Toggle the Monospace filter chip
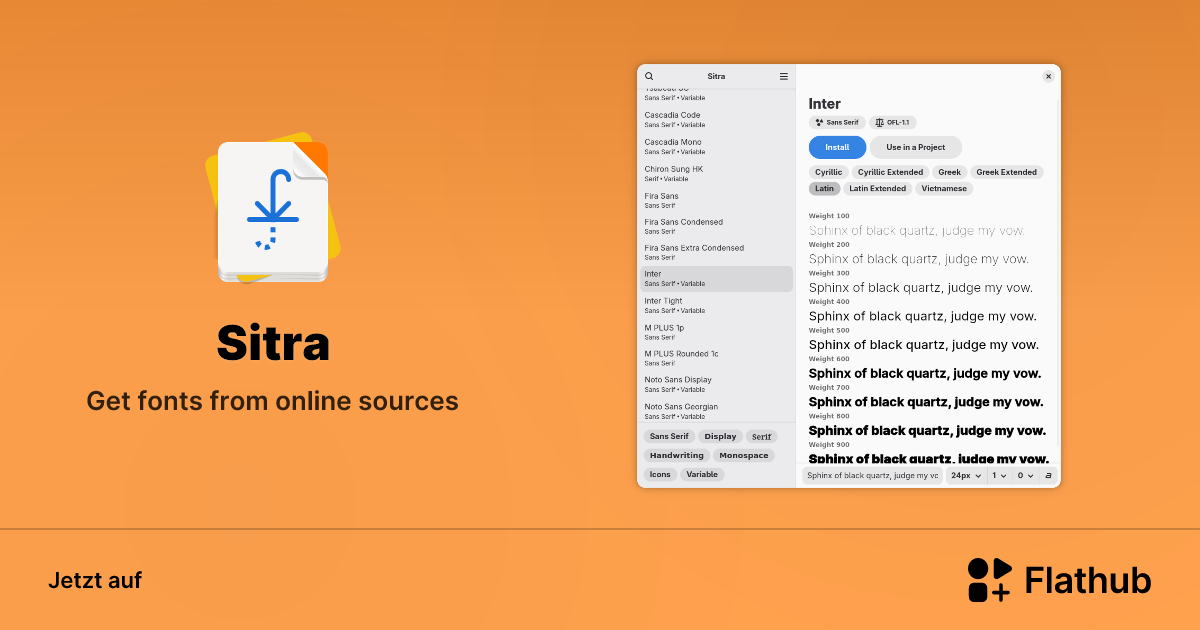Viewport: 1200px width, 630px height. pyautogui.click(x=743, y=455)
